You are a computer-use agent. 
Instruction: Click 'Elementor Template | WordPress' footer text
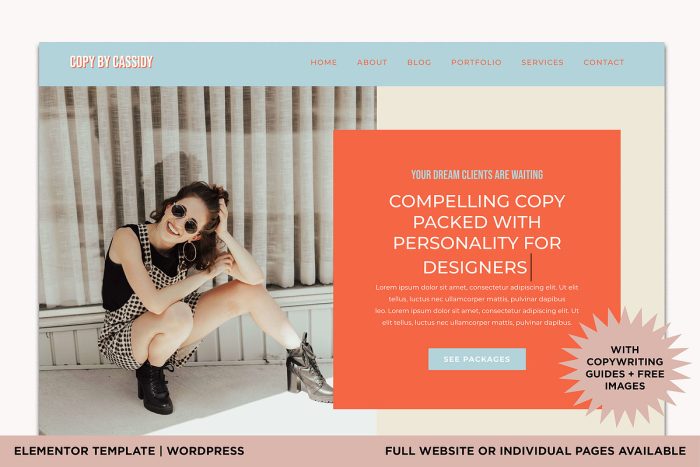129,451
